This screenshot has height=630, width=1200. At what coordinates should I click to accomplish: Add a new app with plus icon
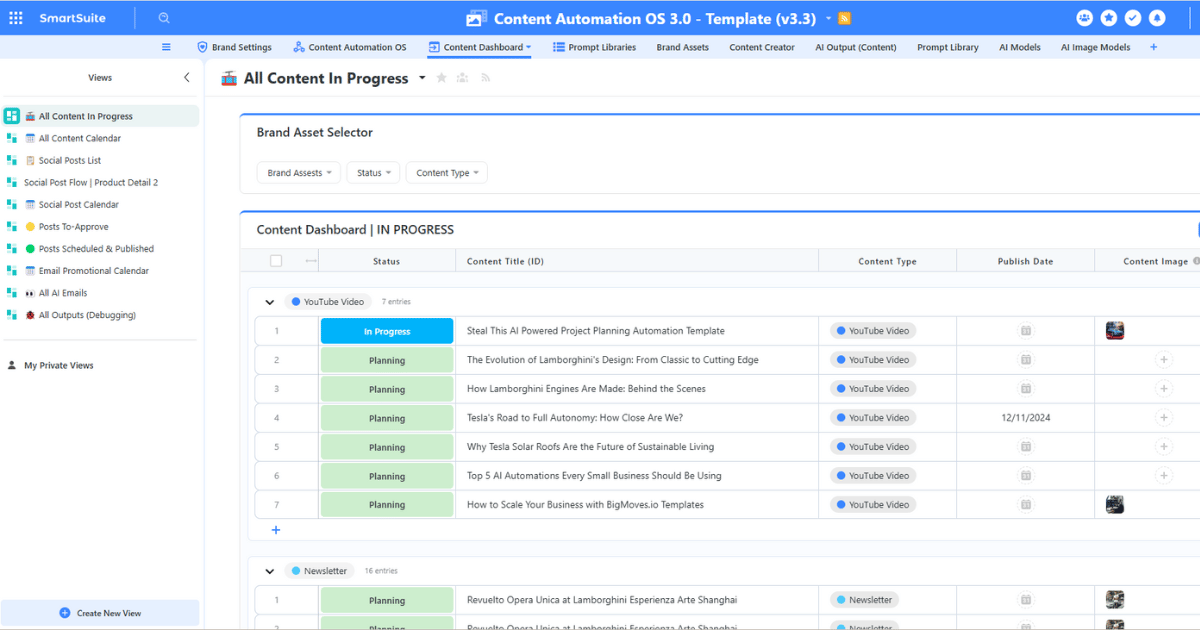[x=1153, y=47]
